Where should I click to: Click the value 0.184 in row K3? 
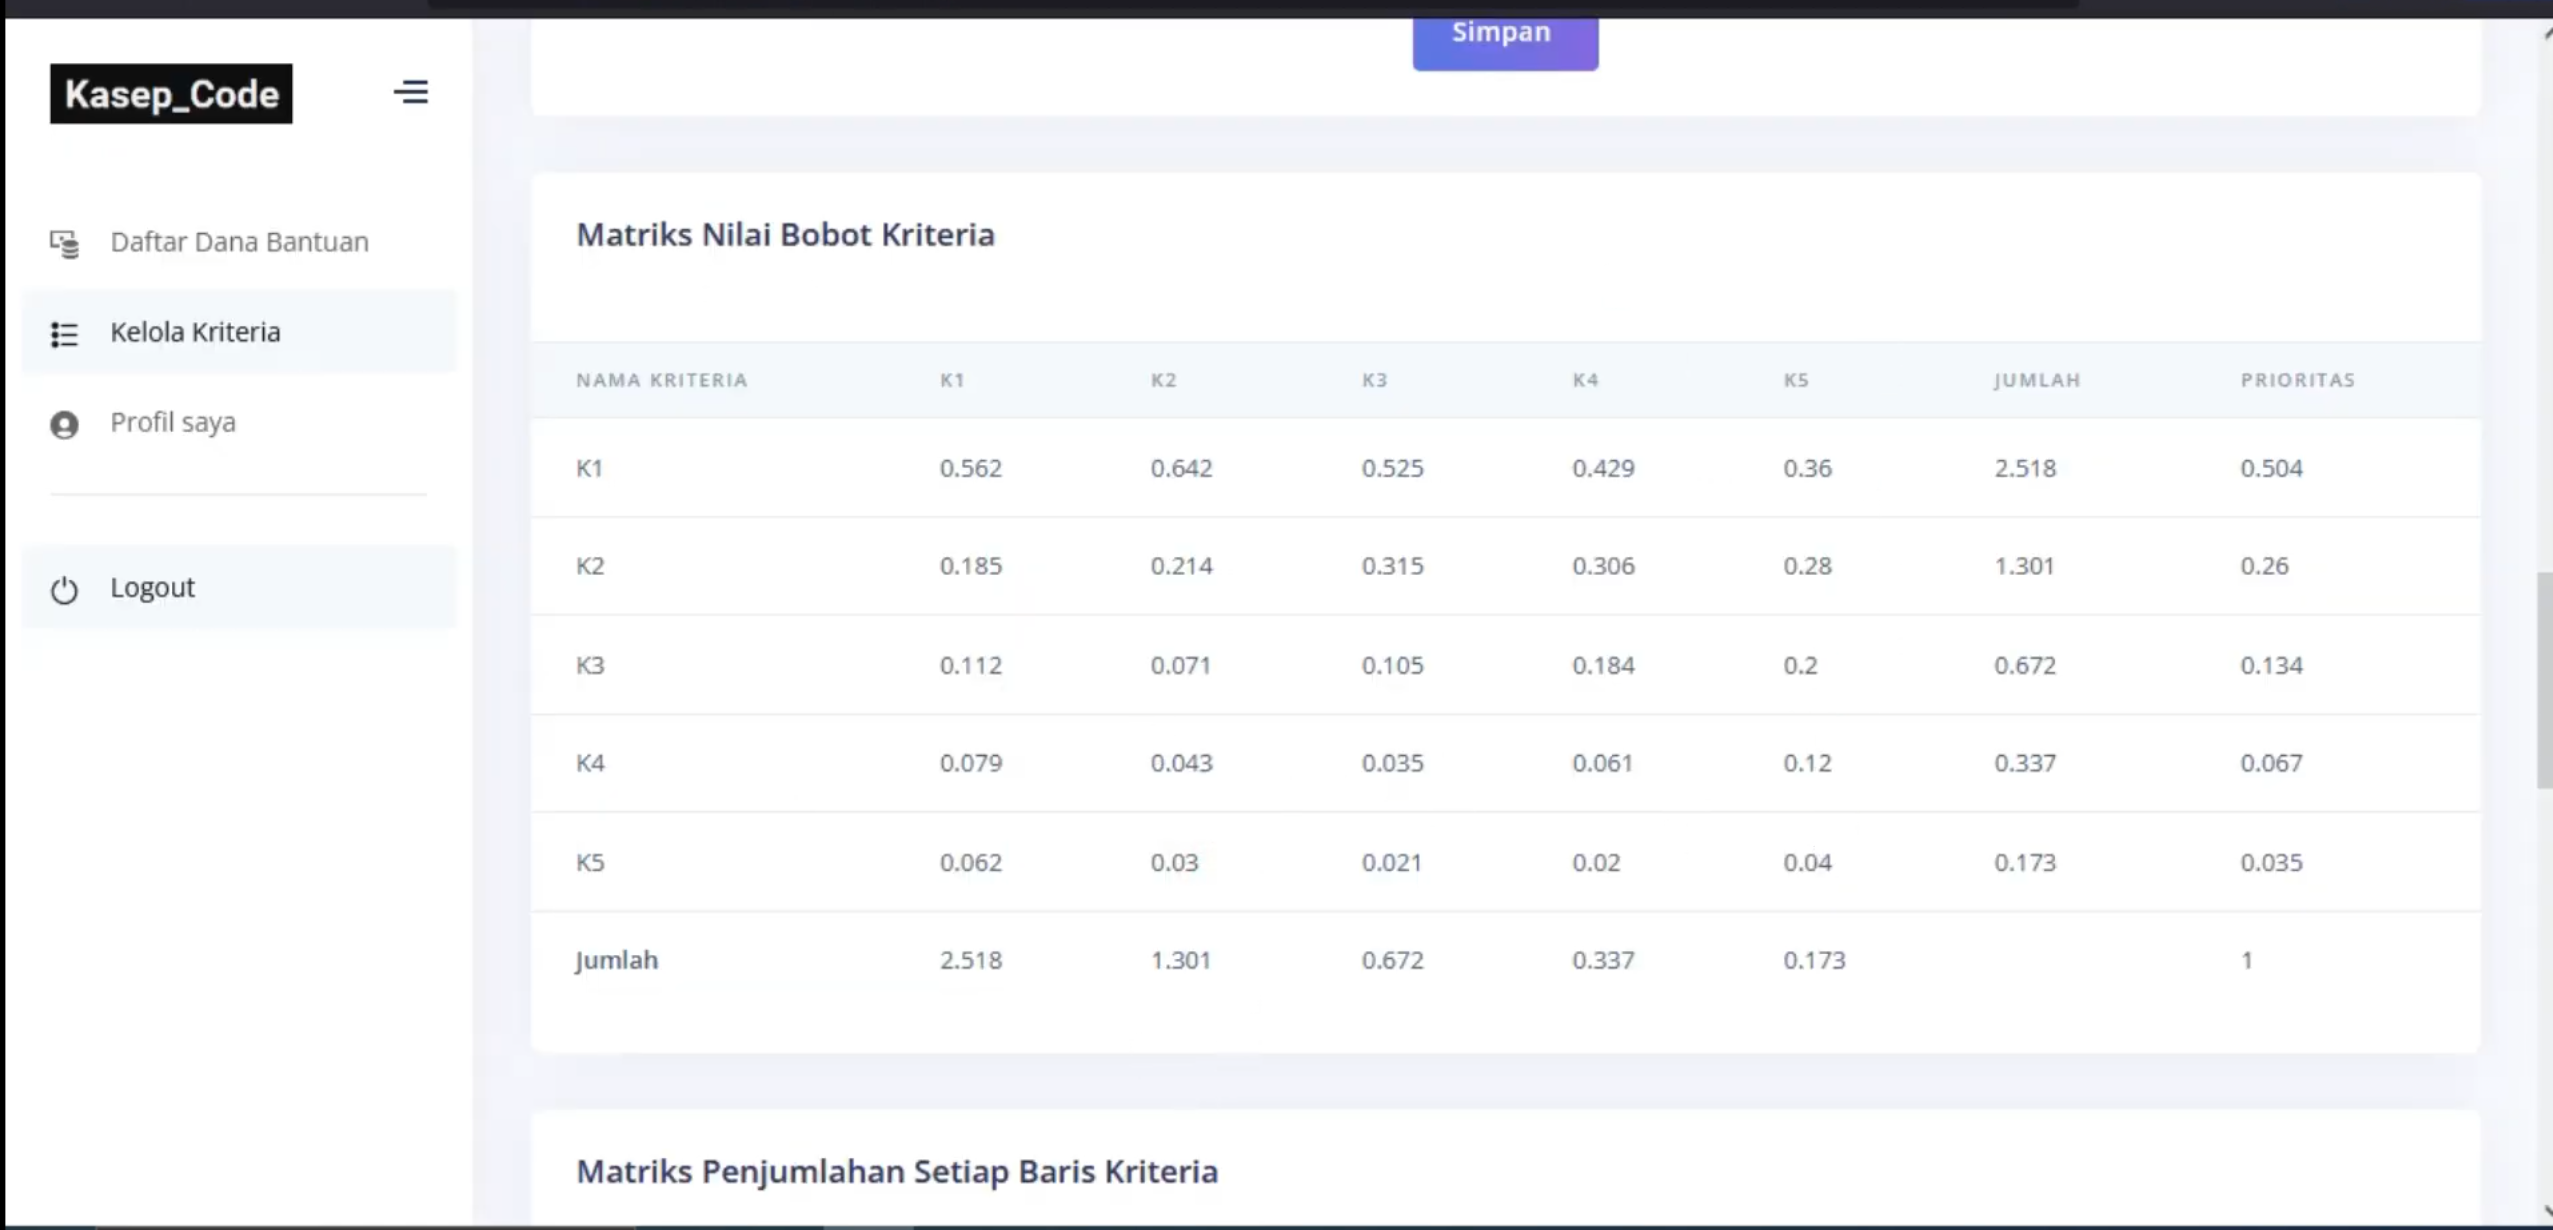click(1603, 665)
